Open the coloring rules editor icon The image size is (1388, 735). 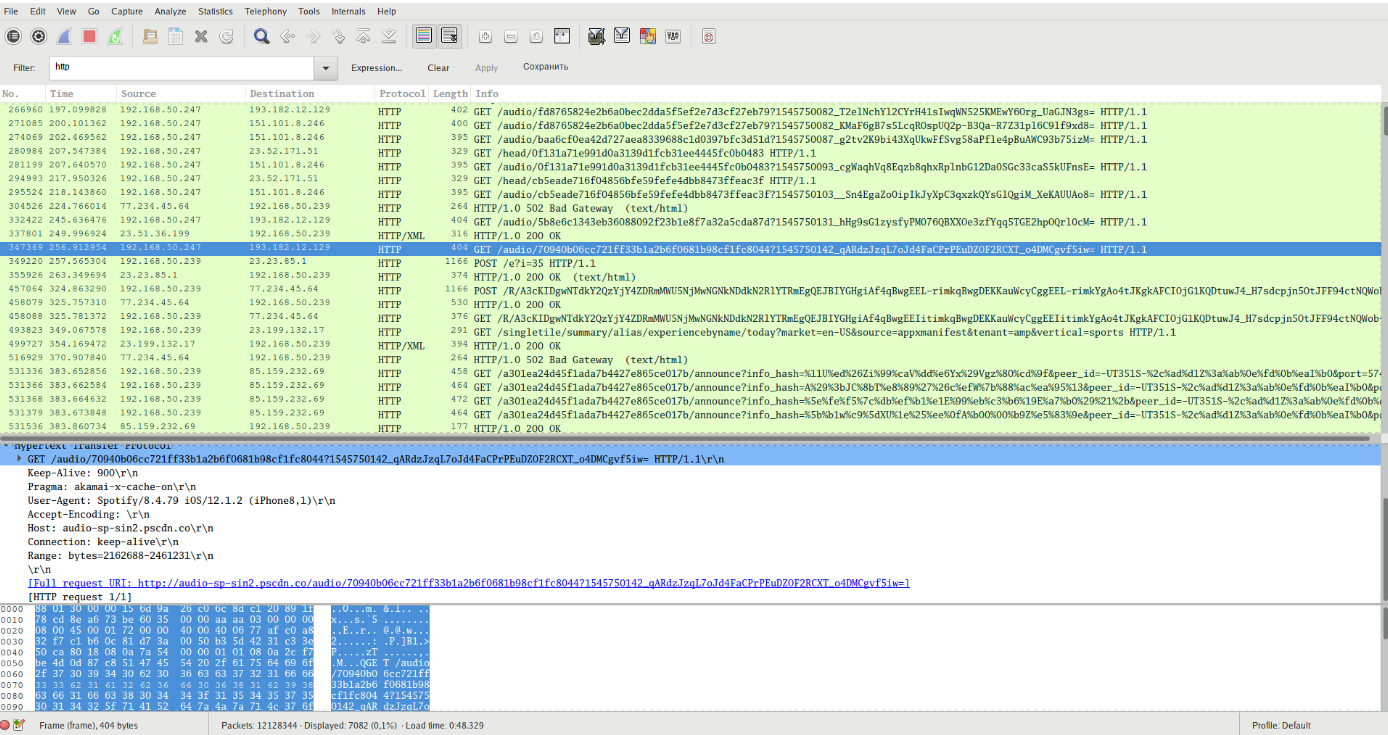[647, 36]
